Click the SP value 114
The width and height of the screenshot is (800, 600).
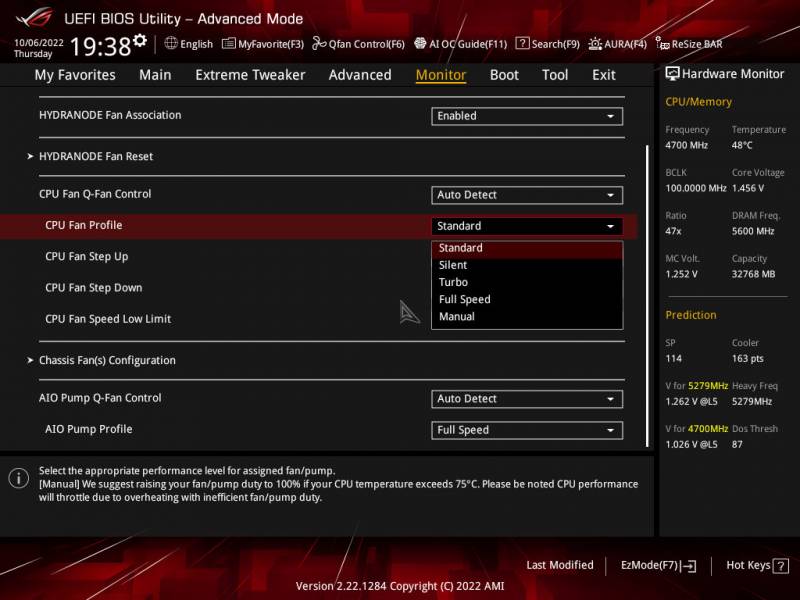673,359
